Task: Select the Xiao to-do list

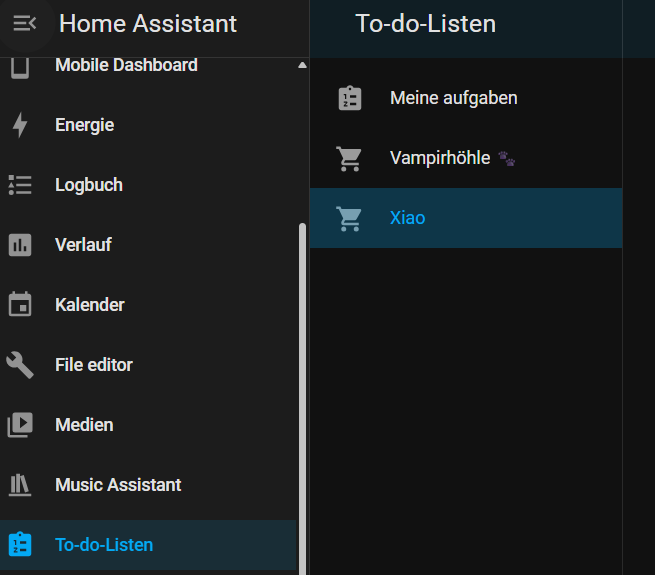Action: [466, 218]
